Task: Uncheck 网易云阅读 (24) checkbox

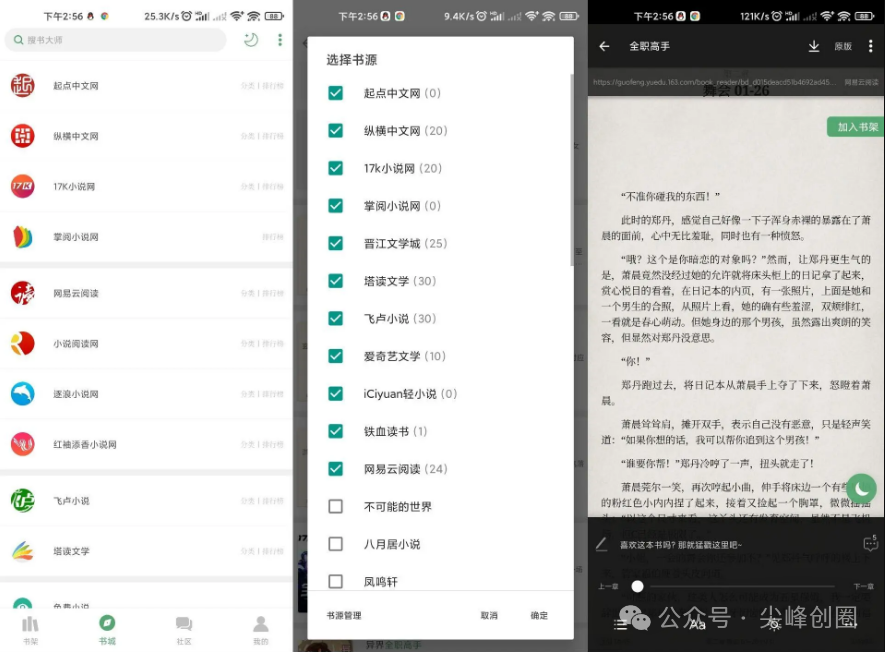Action: pos(335,469)
